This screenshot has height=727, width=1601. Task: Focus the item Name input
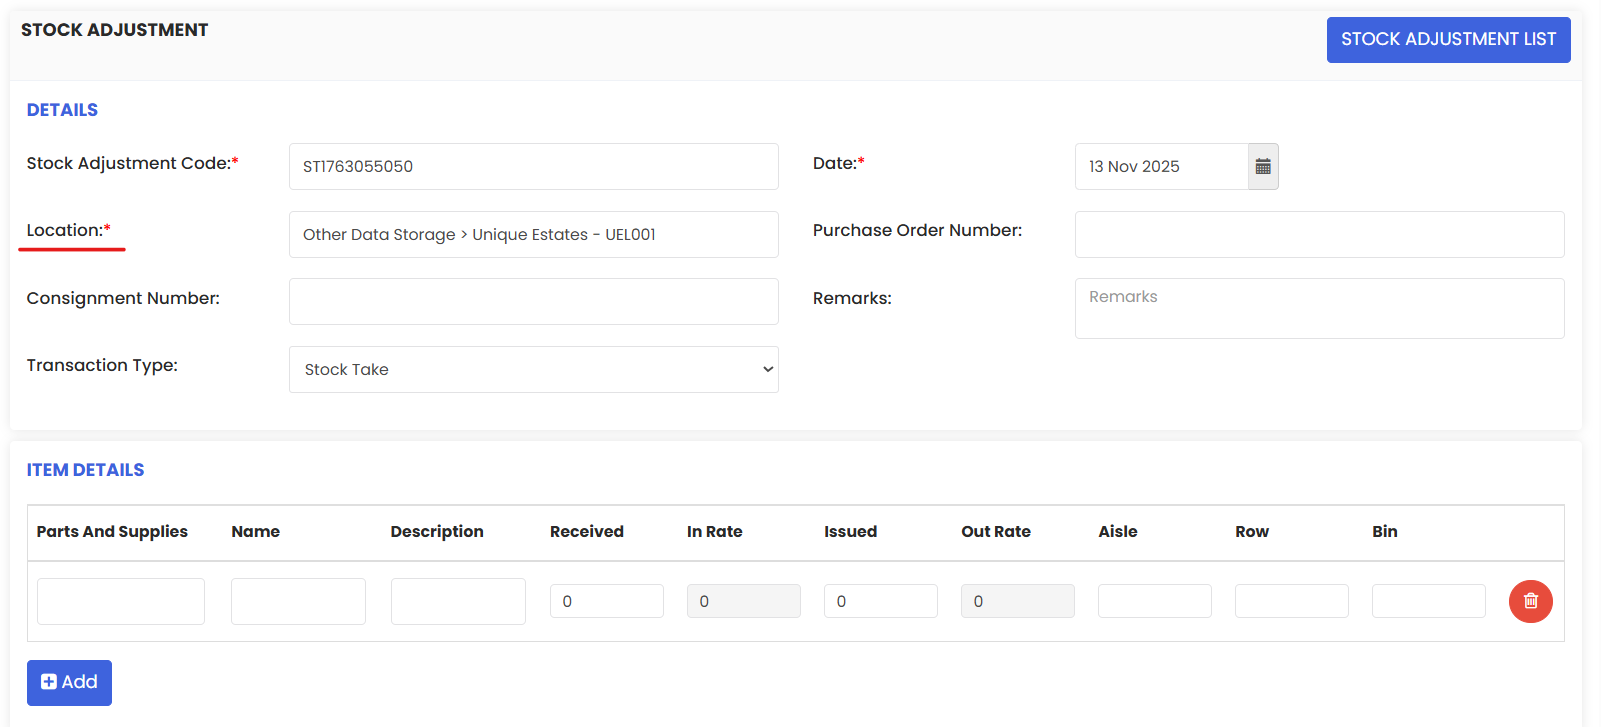pos(298,601)
